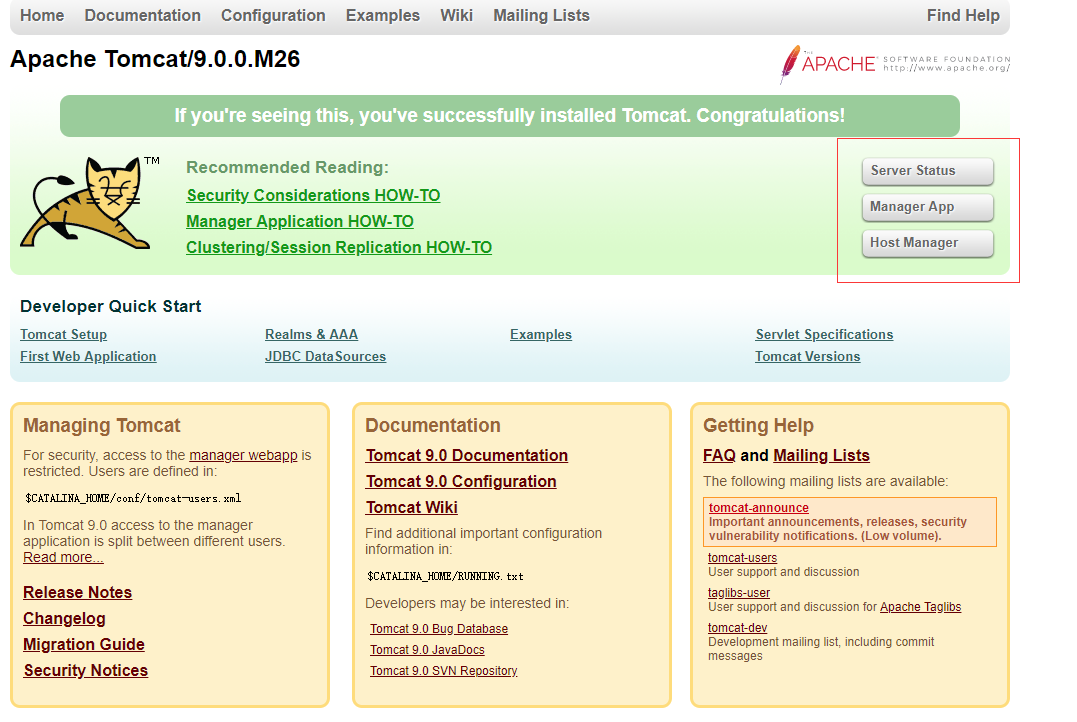Click the Managing Tomcat heading

point(102,426)
